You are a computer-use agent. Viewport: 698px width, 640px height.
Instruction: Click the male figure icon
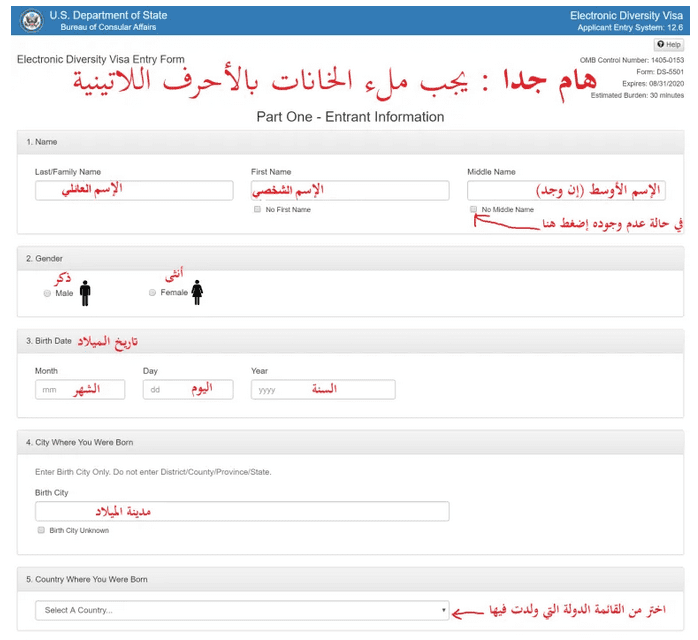click(x=85, y=292)
